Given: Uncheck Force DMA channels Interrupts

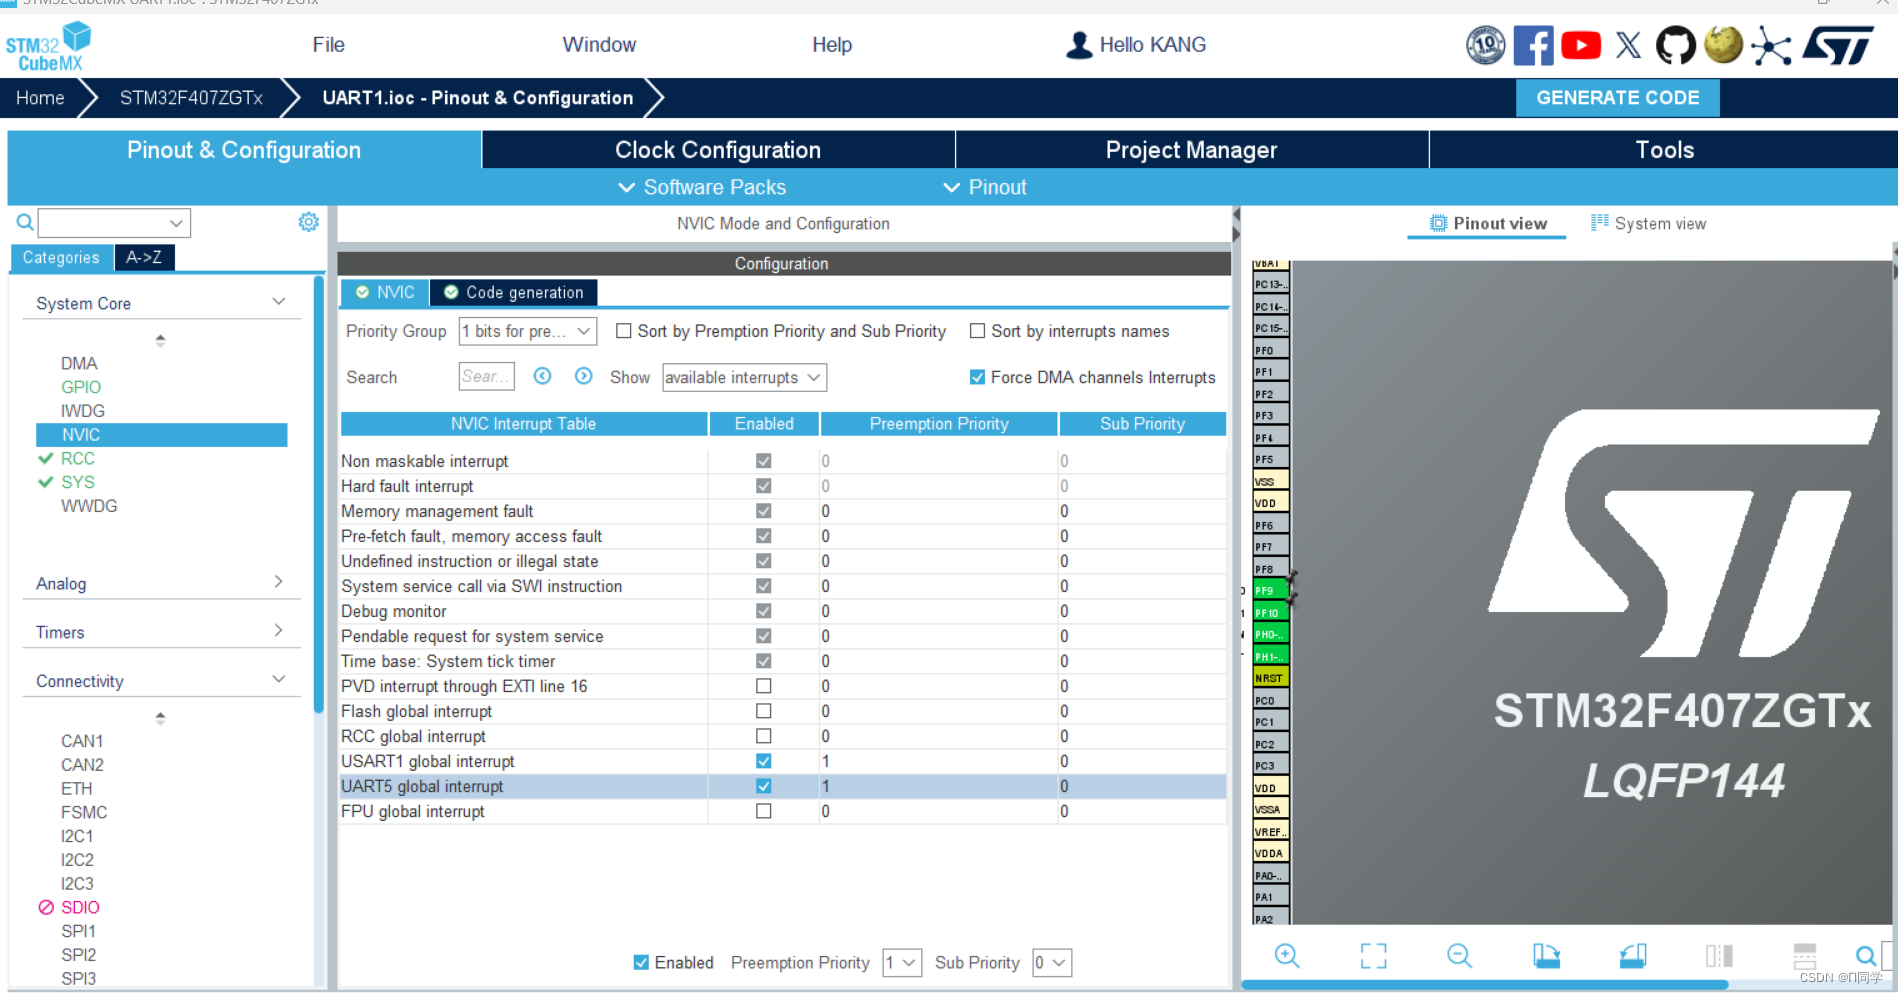Looking at the screenshot, I should point(977,377).
